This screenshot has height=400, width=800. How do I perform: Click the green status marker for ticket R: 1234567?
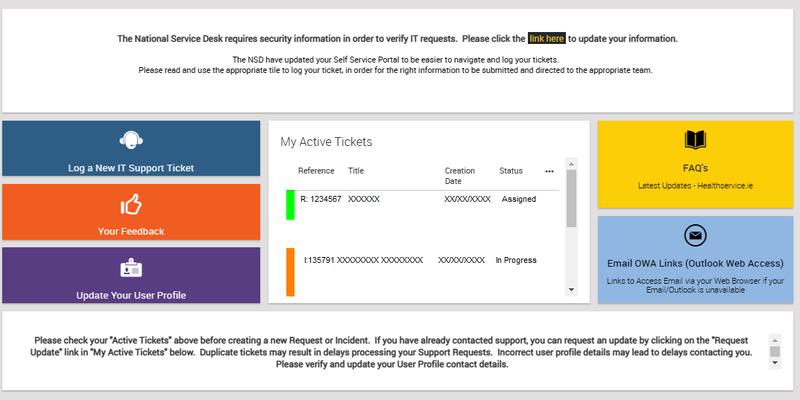tap(290, 205)
